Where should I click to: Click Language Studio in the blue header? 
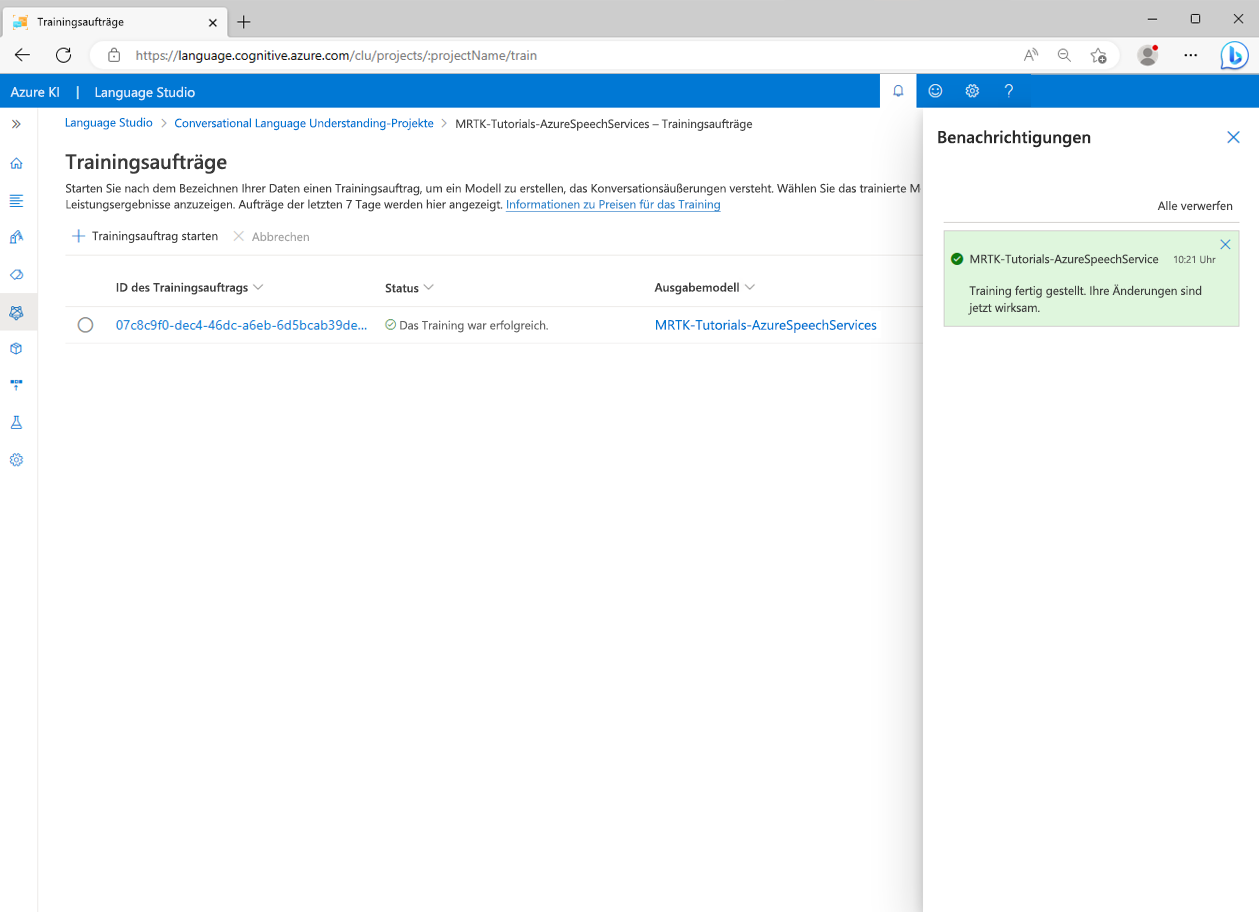pos(144,92)
